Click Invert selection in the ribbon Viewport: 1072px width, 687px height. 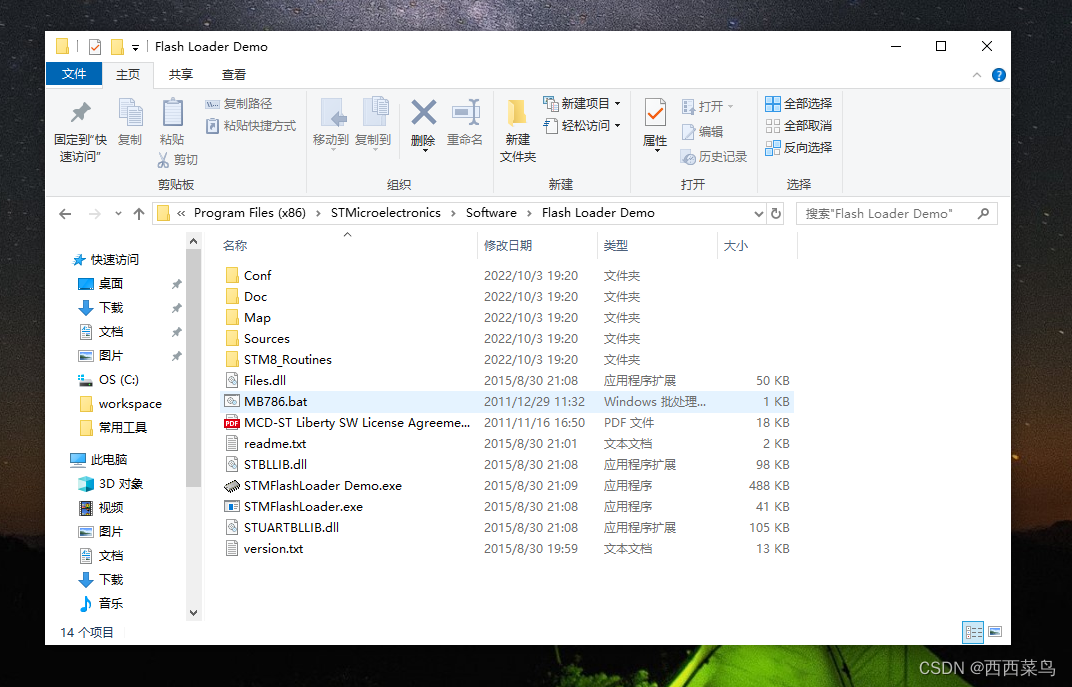799,148
